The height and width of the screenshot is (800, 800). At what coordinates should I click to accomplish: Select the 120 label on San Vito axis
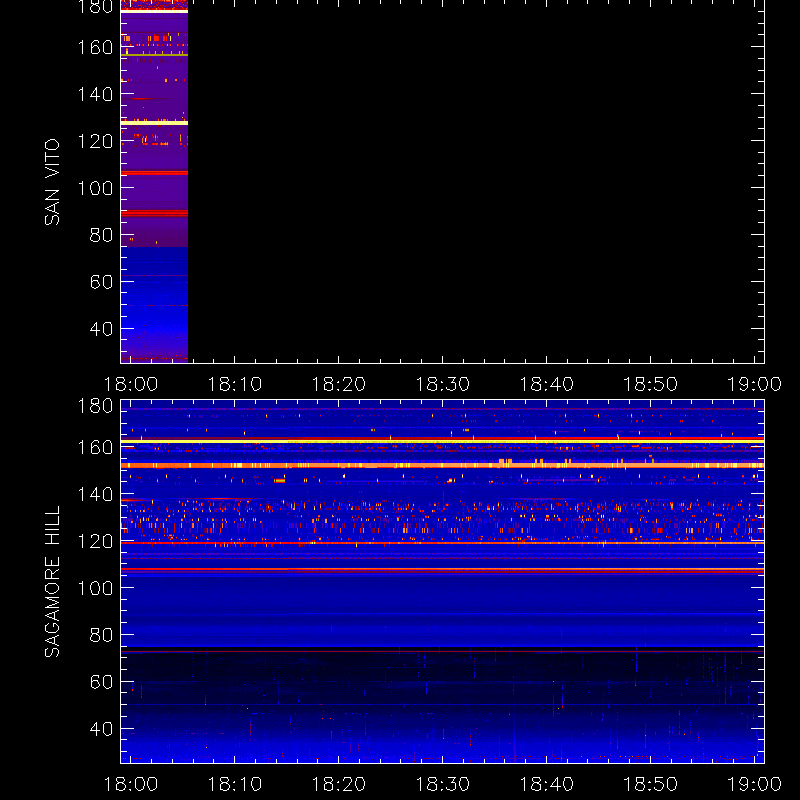(95, 141)
